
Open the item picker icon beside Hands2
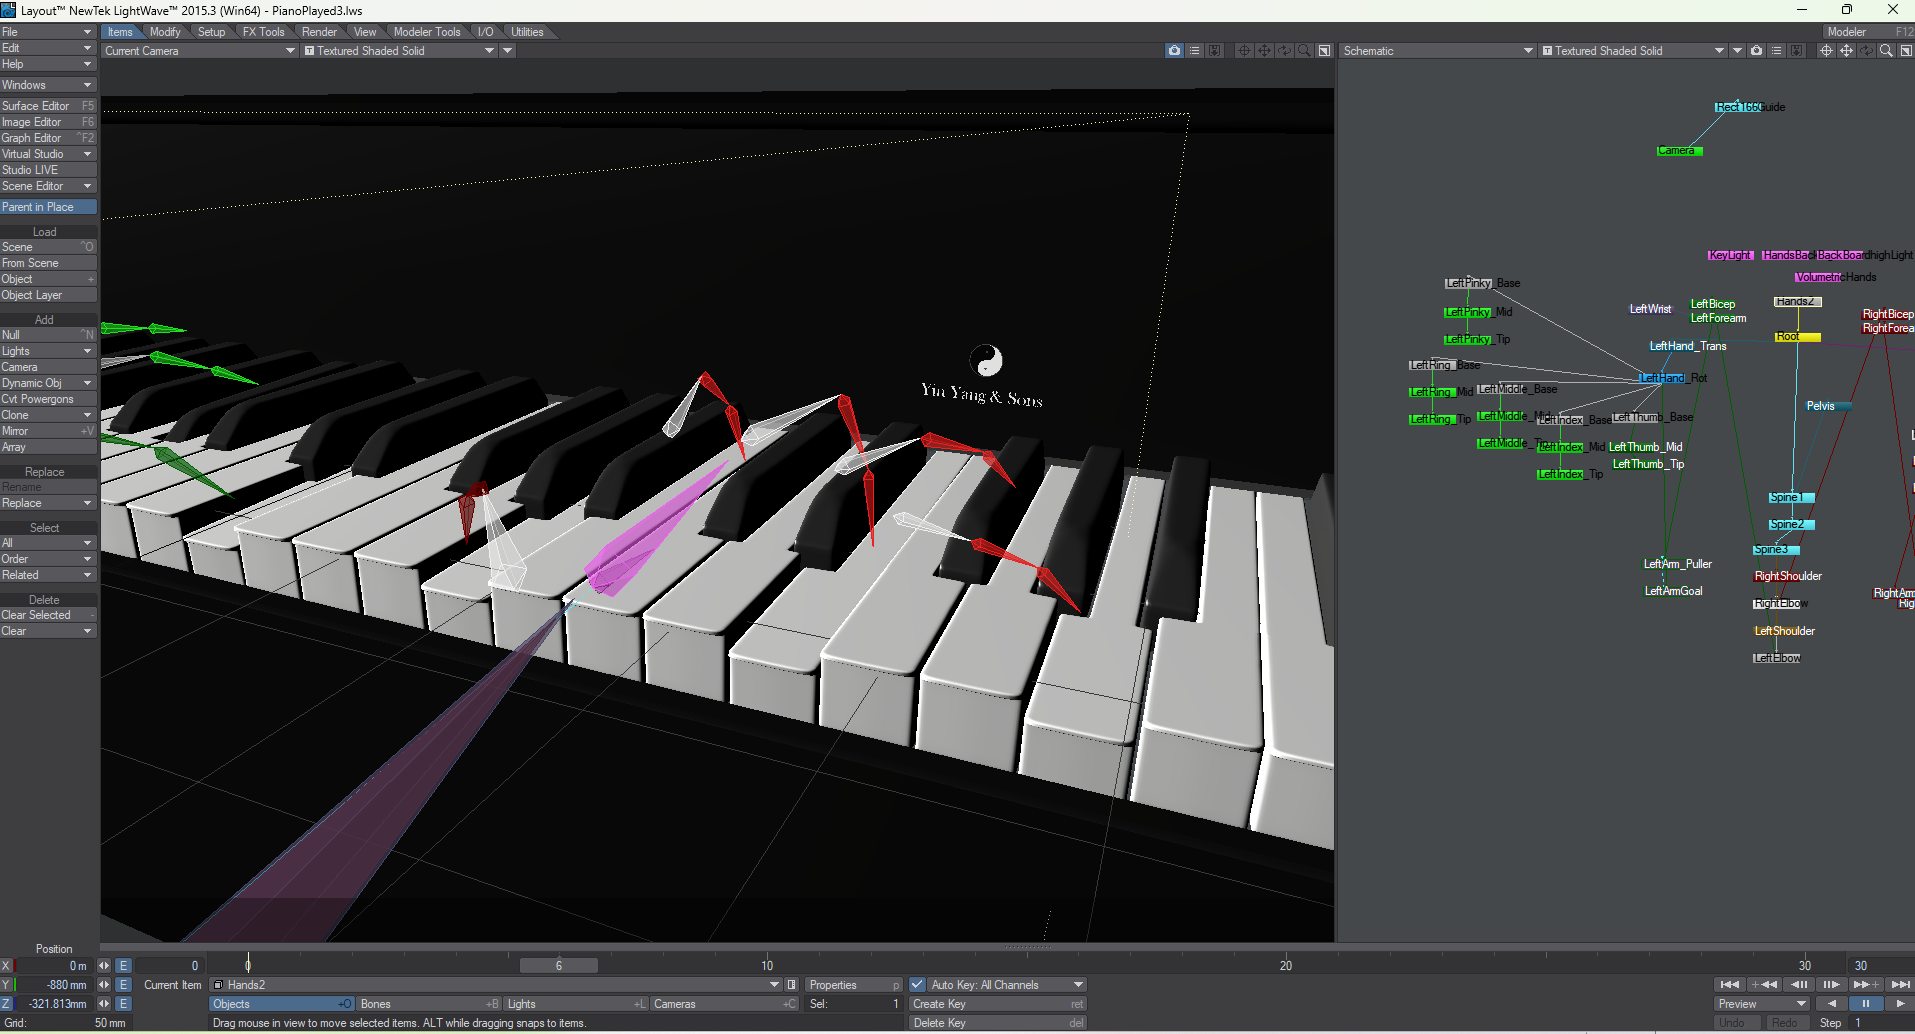pyautogui.click(x=792, y=985)
